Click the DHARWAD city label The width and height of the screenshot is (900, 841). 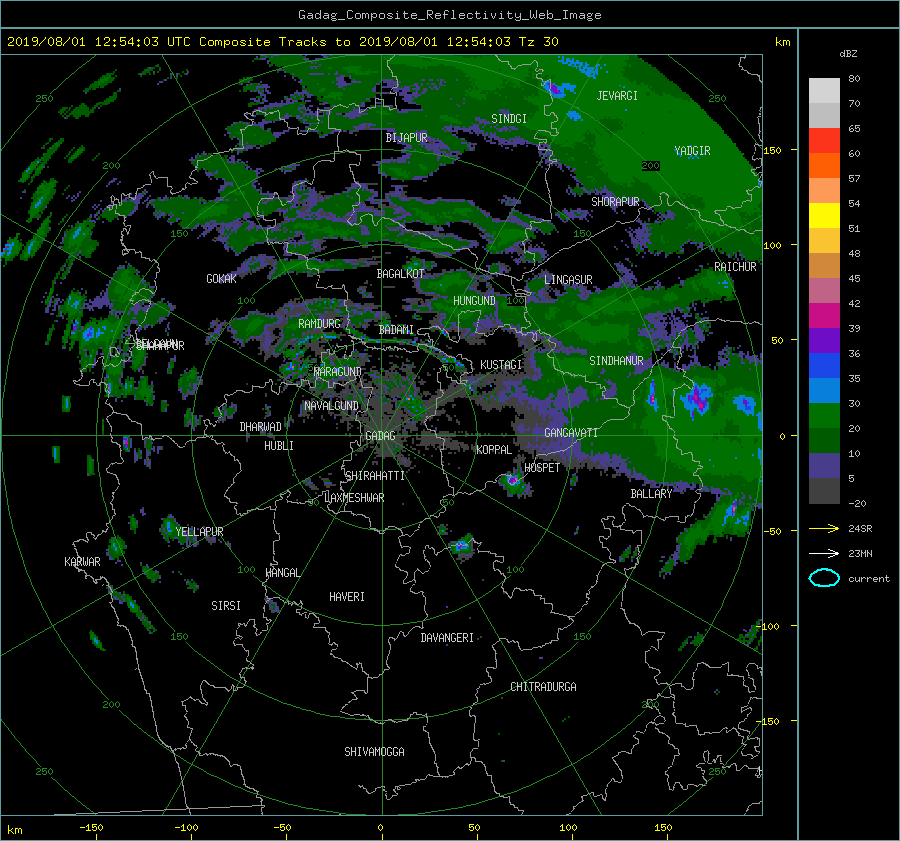260,427
